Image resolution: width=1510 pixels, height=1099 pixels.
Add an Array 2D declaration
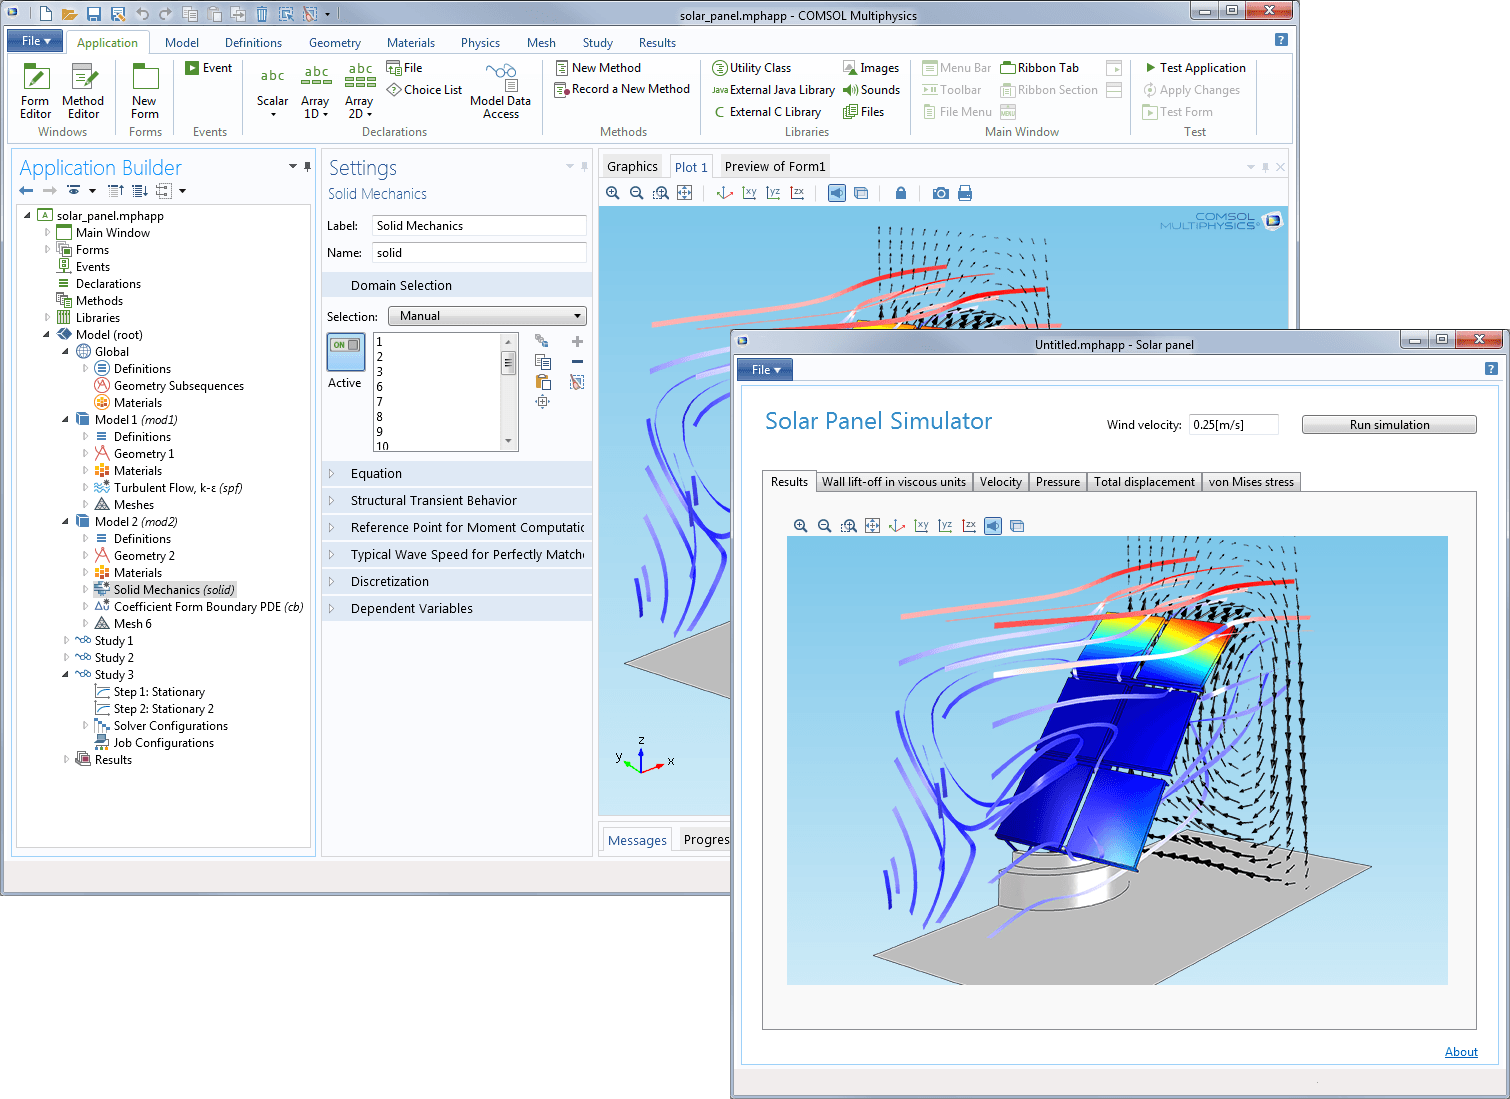point(359,91)
